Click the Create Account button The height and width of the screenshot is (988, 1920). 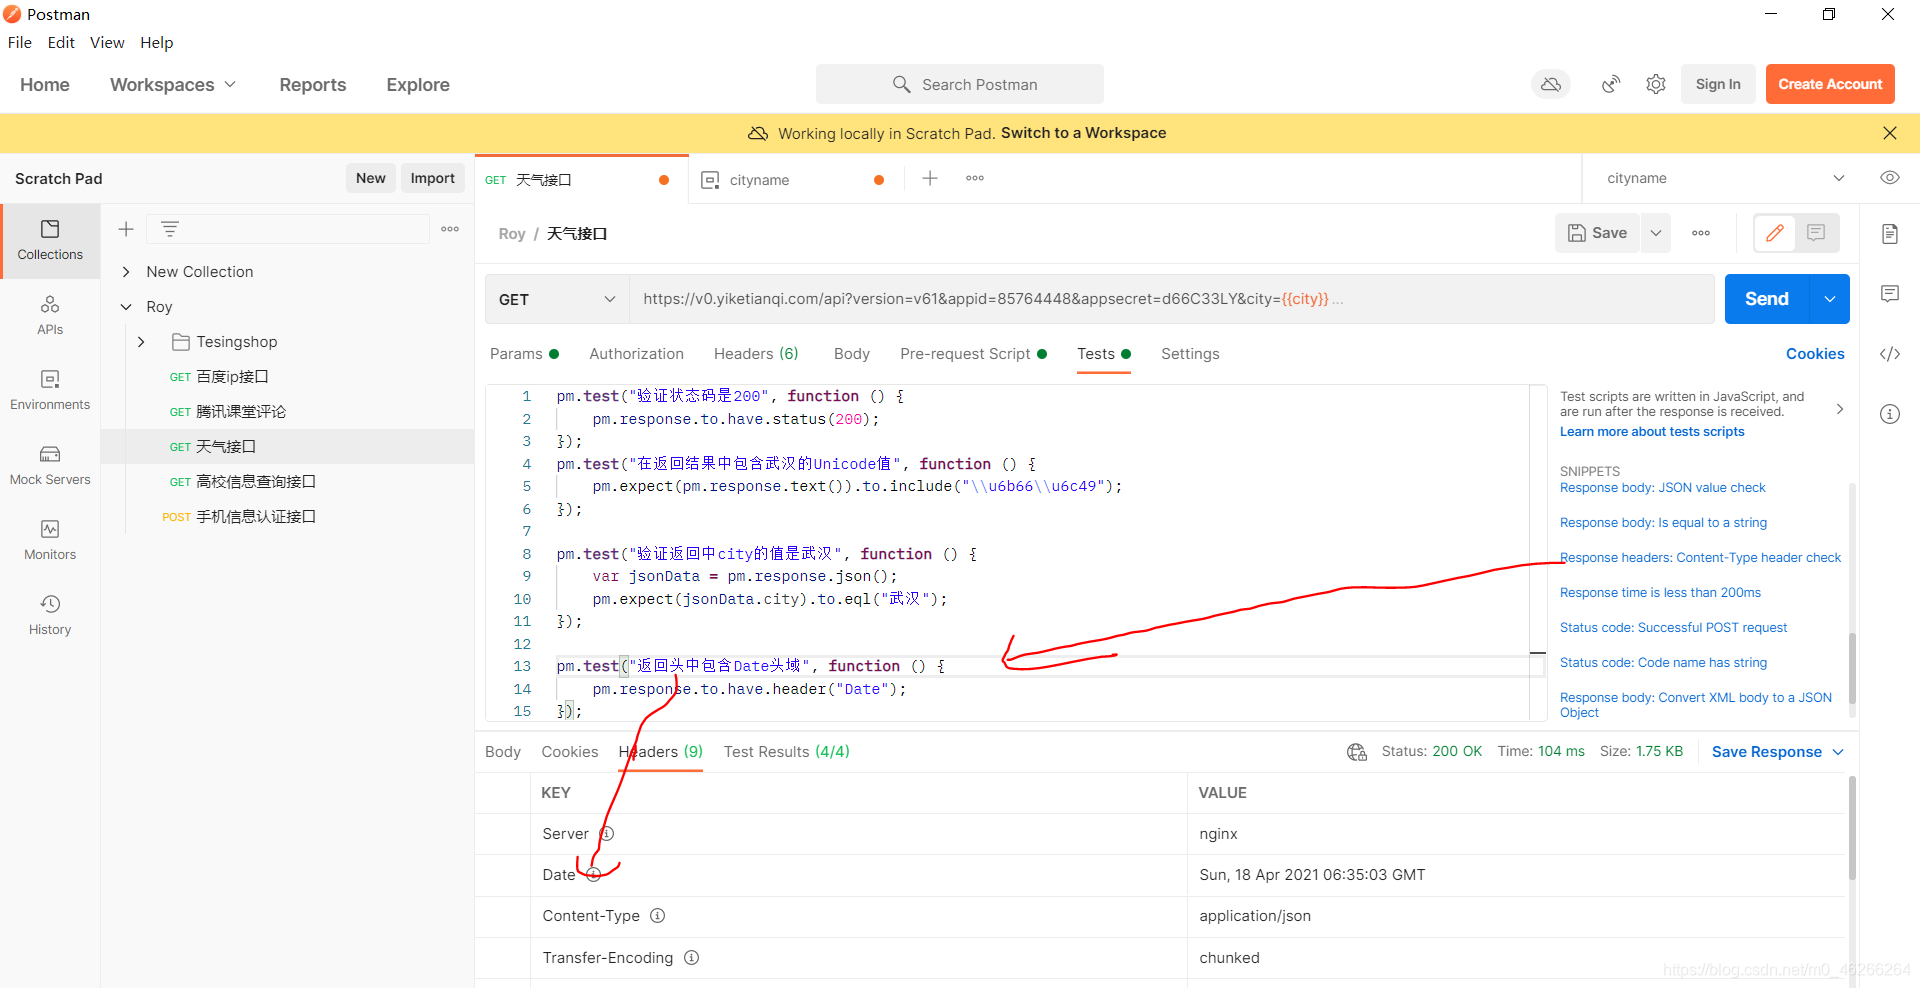[x=1830, y=85]
